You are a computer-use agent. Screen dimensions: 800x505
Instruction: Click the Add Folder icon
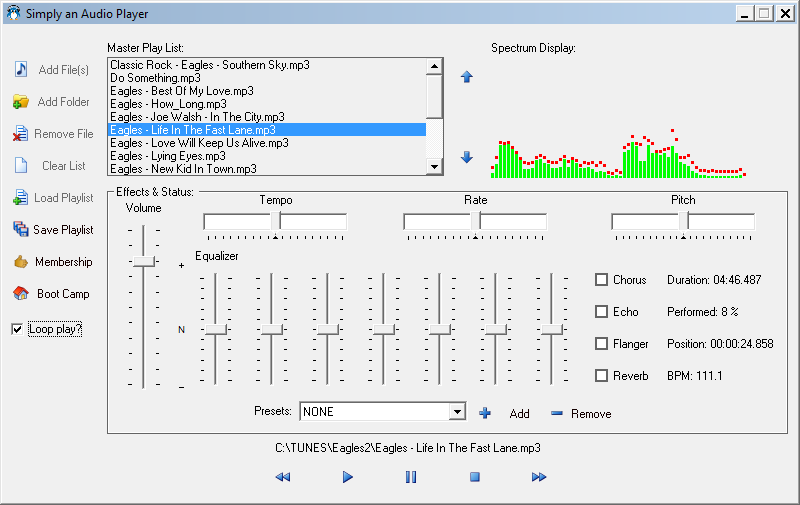[x=20, y=102]
